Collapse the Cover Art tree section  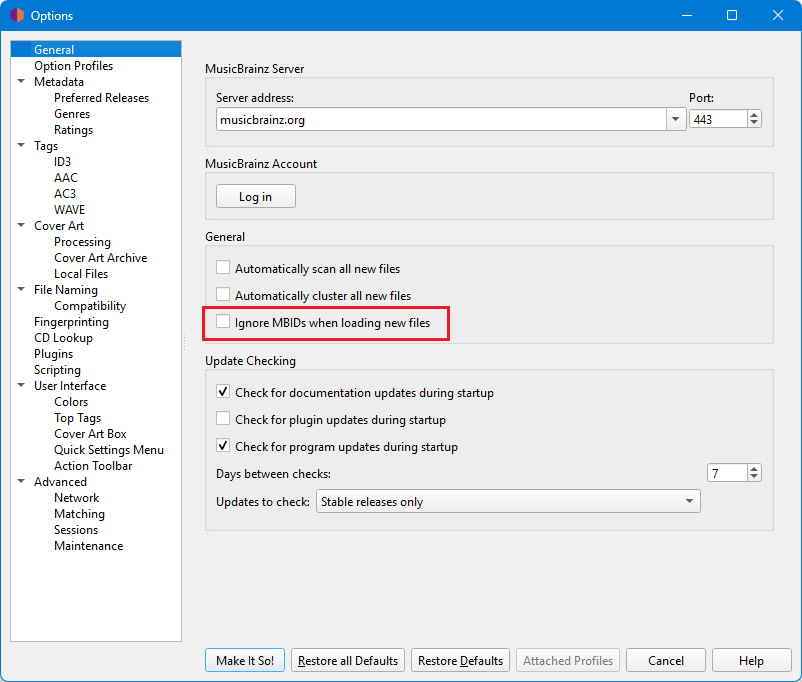(21, 226)
